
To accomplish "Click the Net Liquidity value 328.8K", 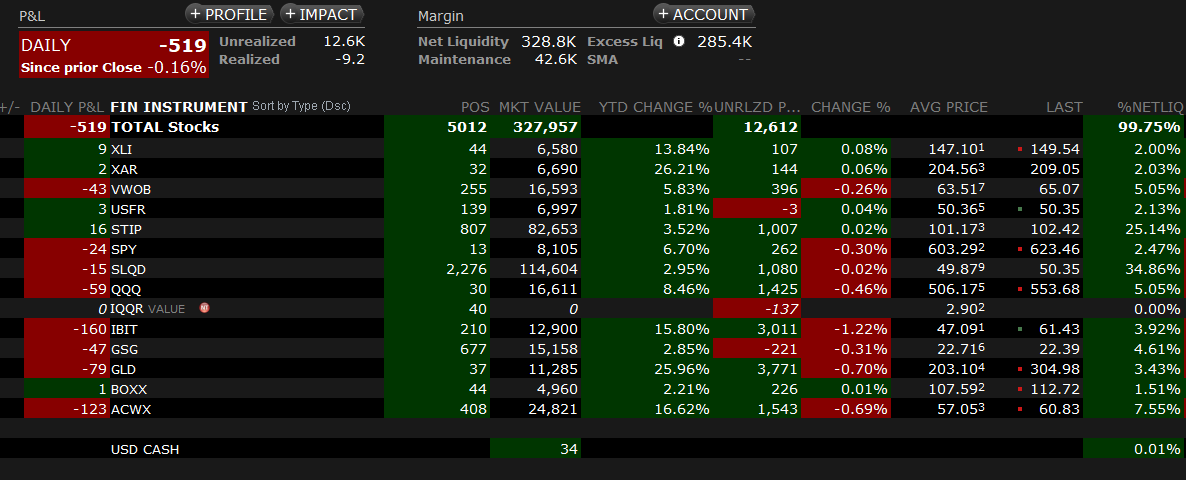I will [x=548, y=42].
